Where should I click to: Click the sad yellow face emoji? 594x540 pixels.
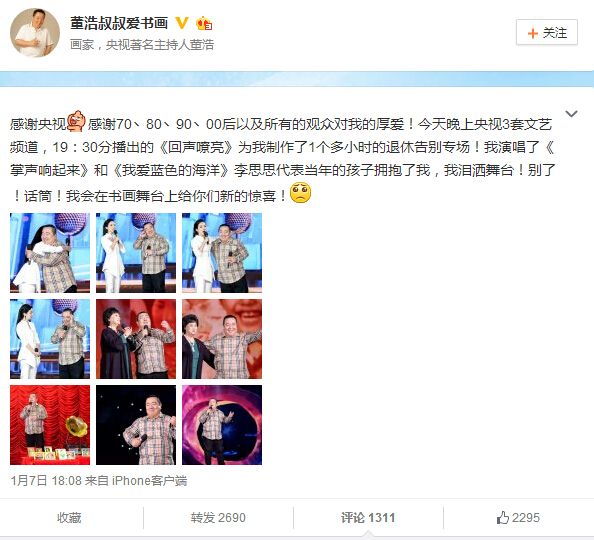pyautogui.click(x=300, y=193)
